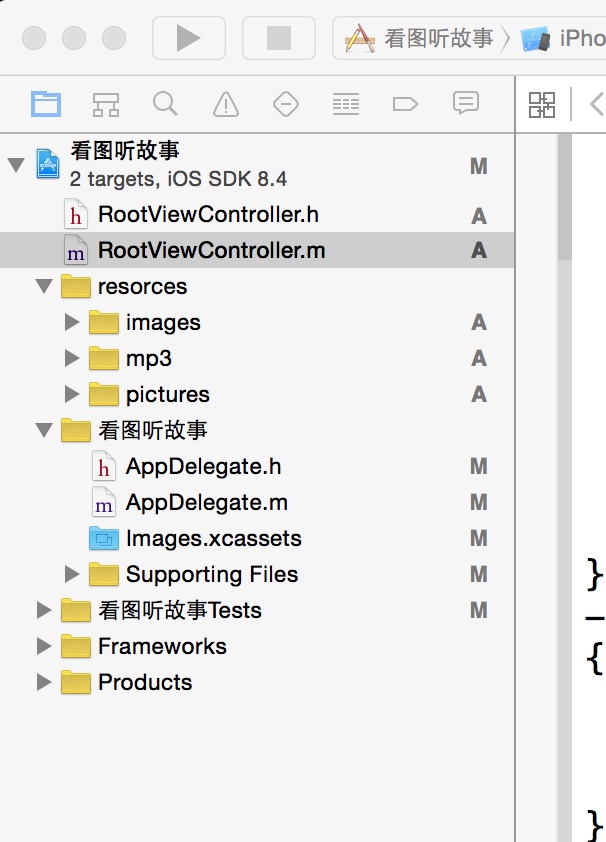Open AppDelegate.m

(207, 503)
